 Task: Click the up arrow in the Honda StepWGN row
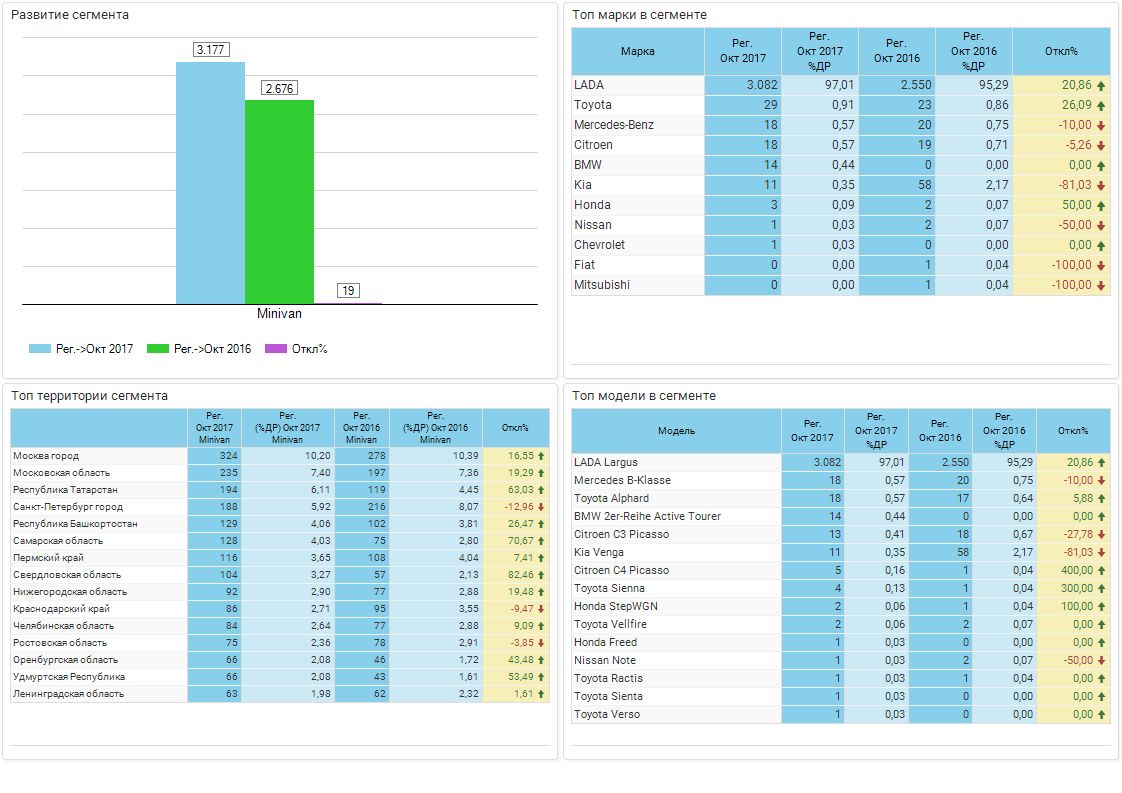click(1101, 607)
